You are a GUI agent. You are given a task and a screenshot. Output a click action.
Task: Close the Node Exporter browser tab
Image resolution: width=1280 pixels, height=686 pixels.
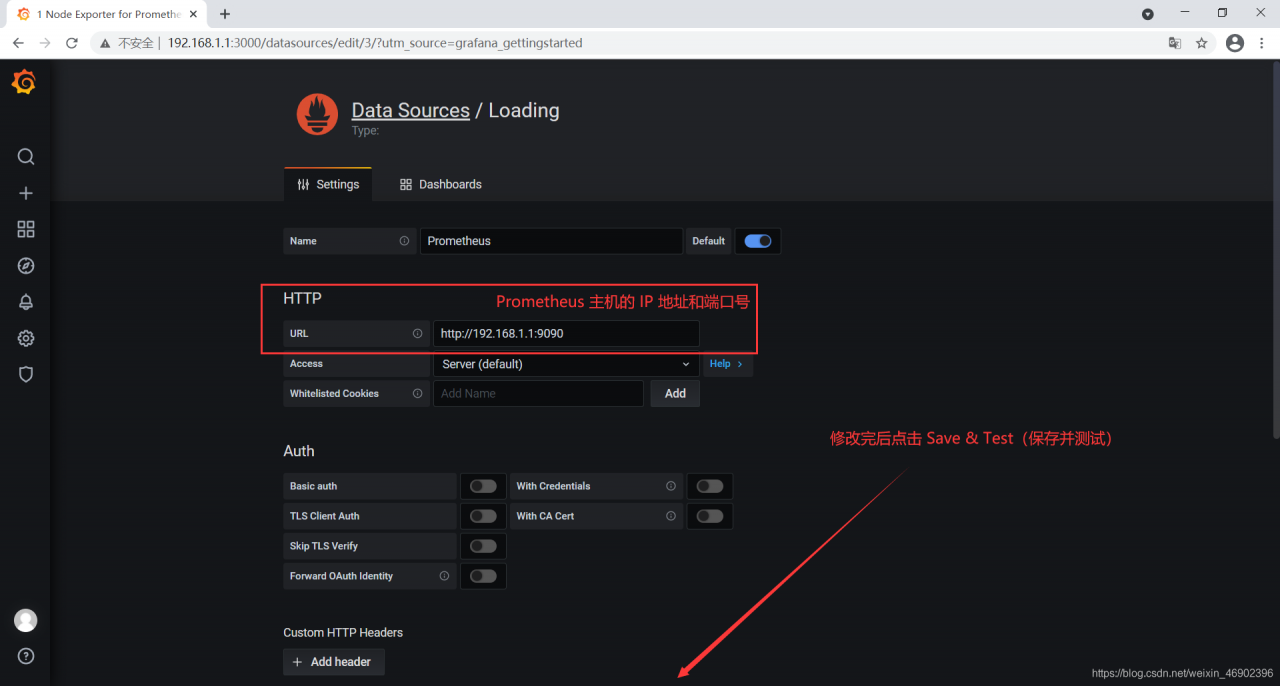[x=194, y=14]
